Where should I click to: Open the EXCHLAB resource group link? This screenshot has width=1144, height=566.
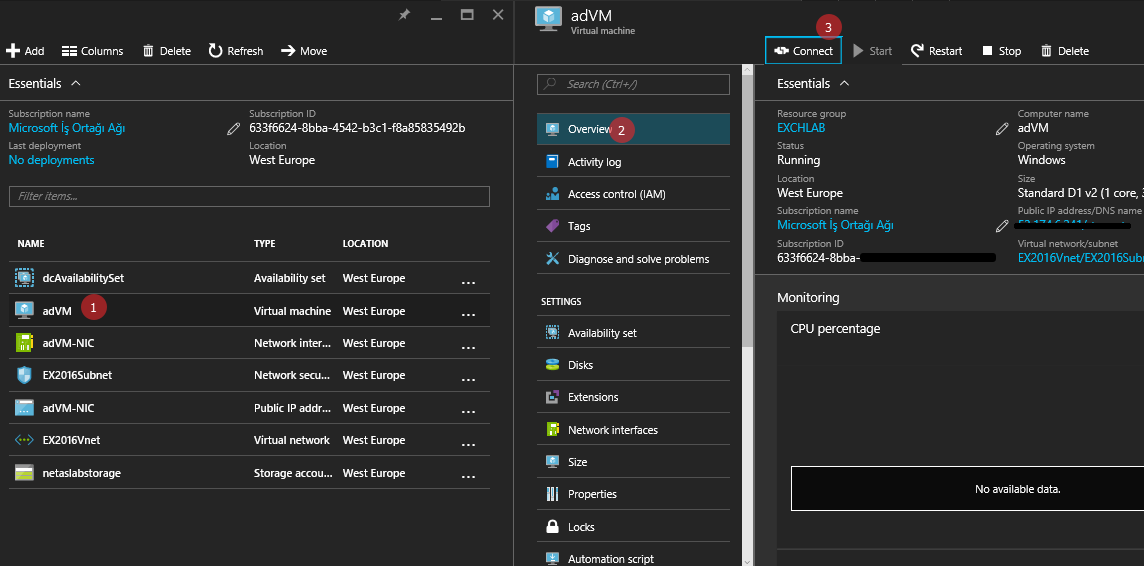[x=801, y=128]
